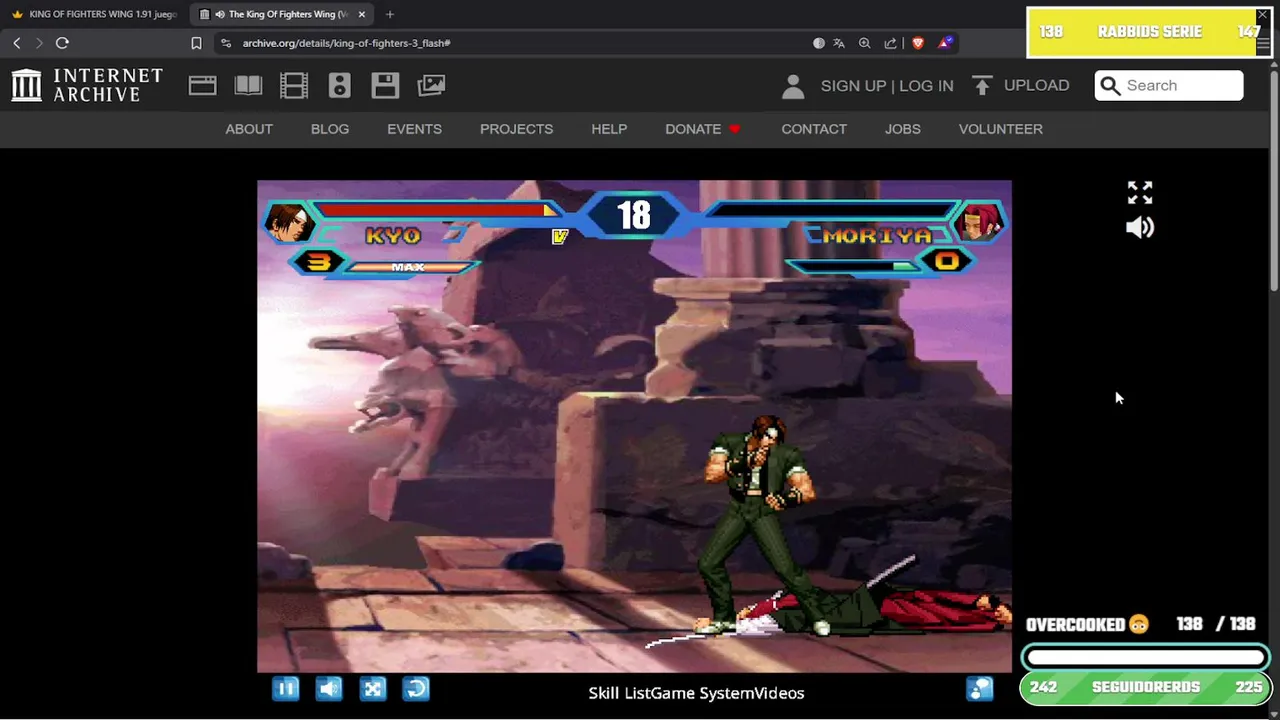Image resolution: width=1280 pixels, height=720 pixels.
Task: Open the EVENTS menu item
Action: tap(414, 129)
